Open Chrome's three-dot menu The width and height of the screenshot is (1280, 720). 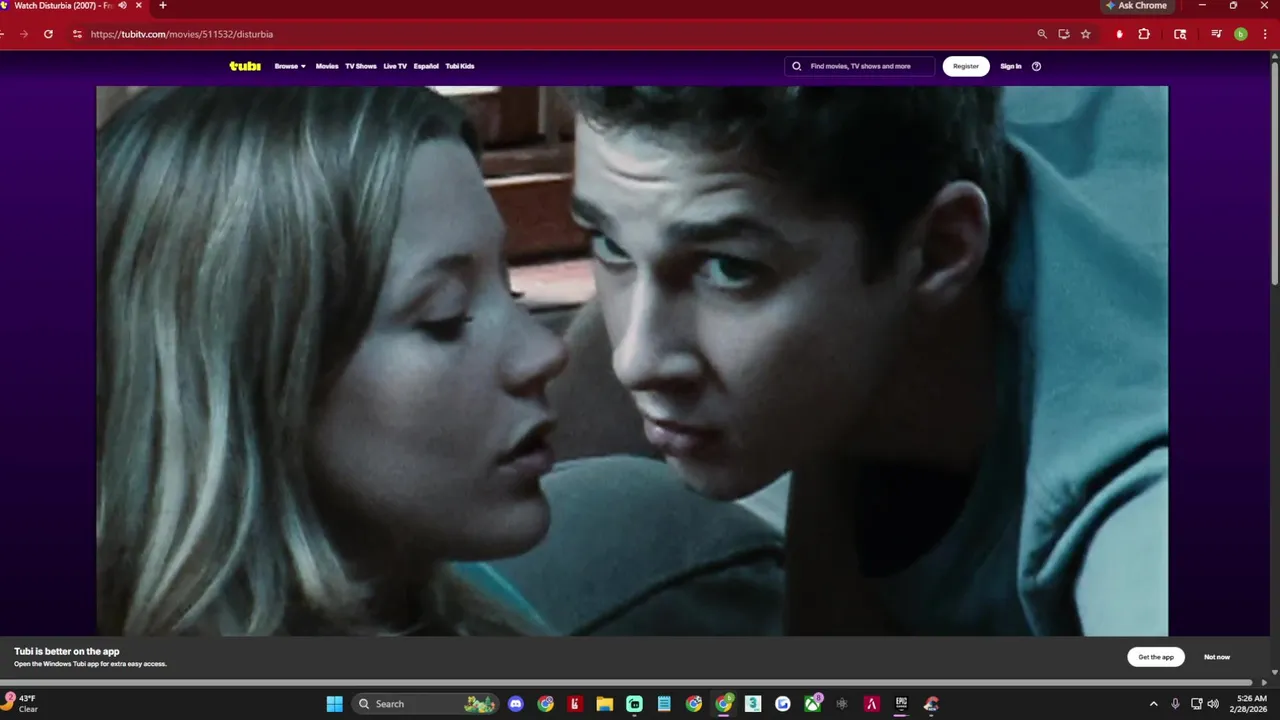tap(1265, 34)
